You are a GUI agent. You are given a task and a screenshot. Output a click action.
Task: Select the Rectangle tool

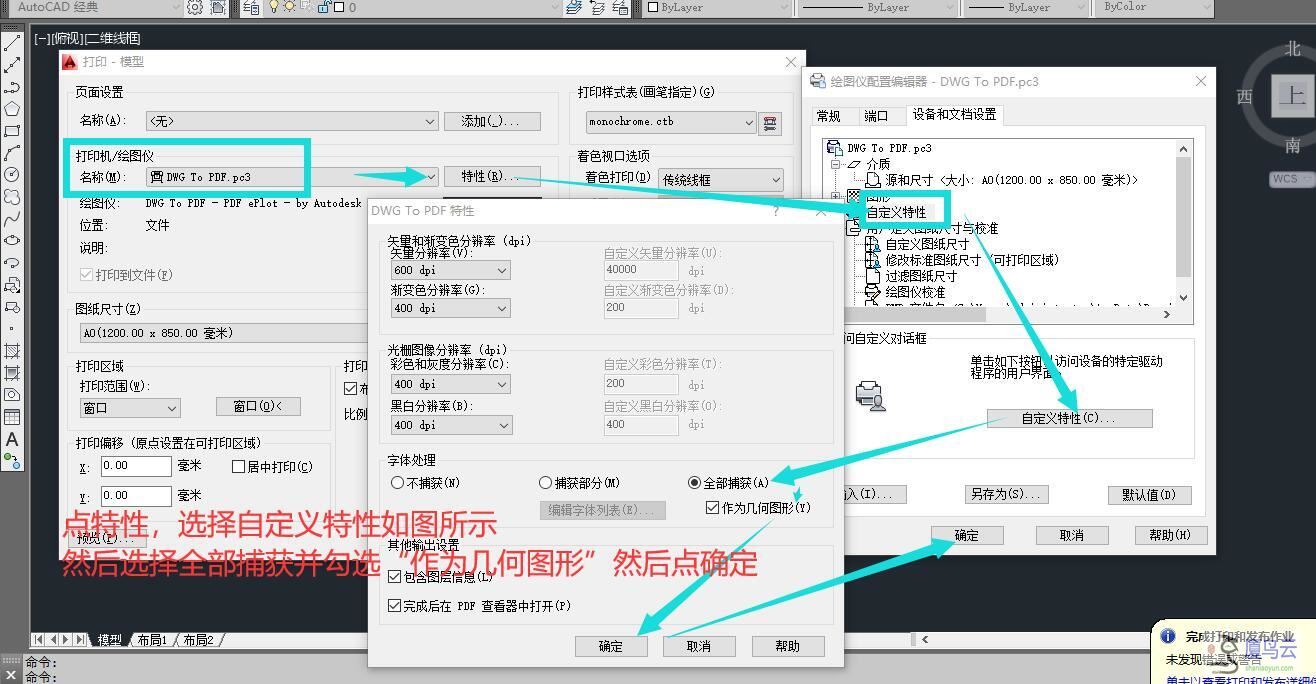[x=12, y=131]
